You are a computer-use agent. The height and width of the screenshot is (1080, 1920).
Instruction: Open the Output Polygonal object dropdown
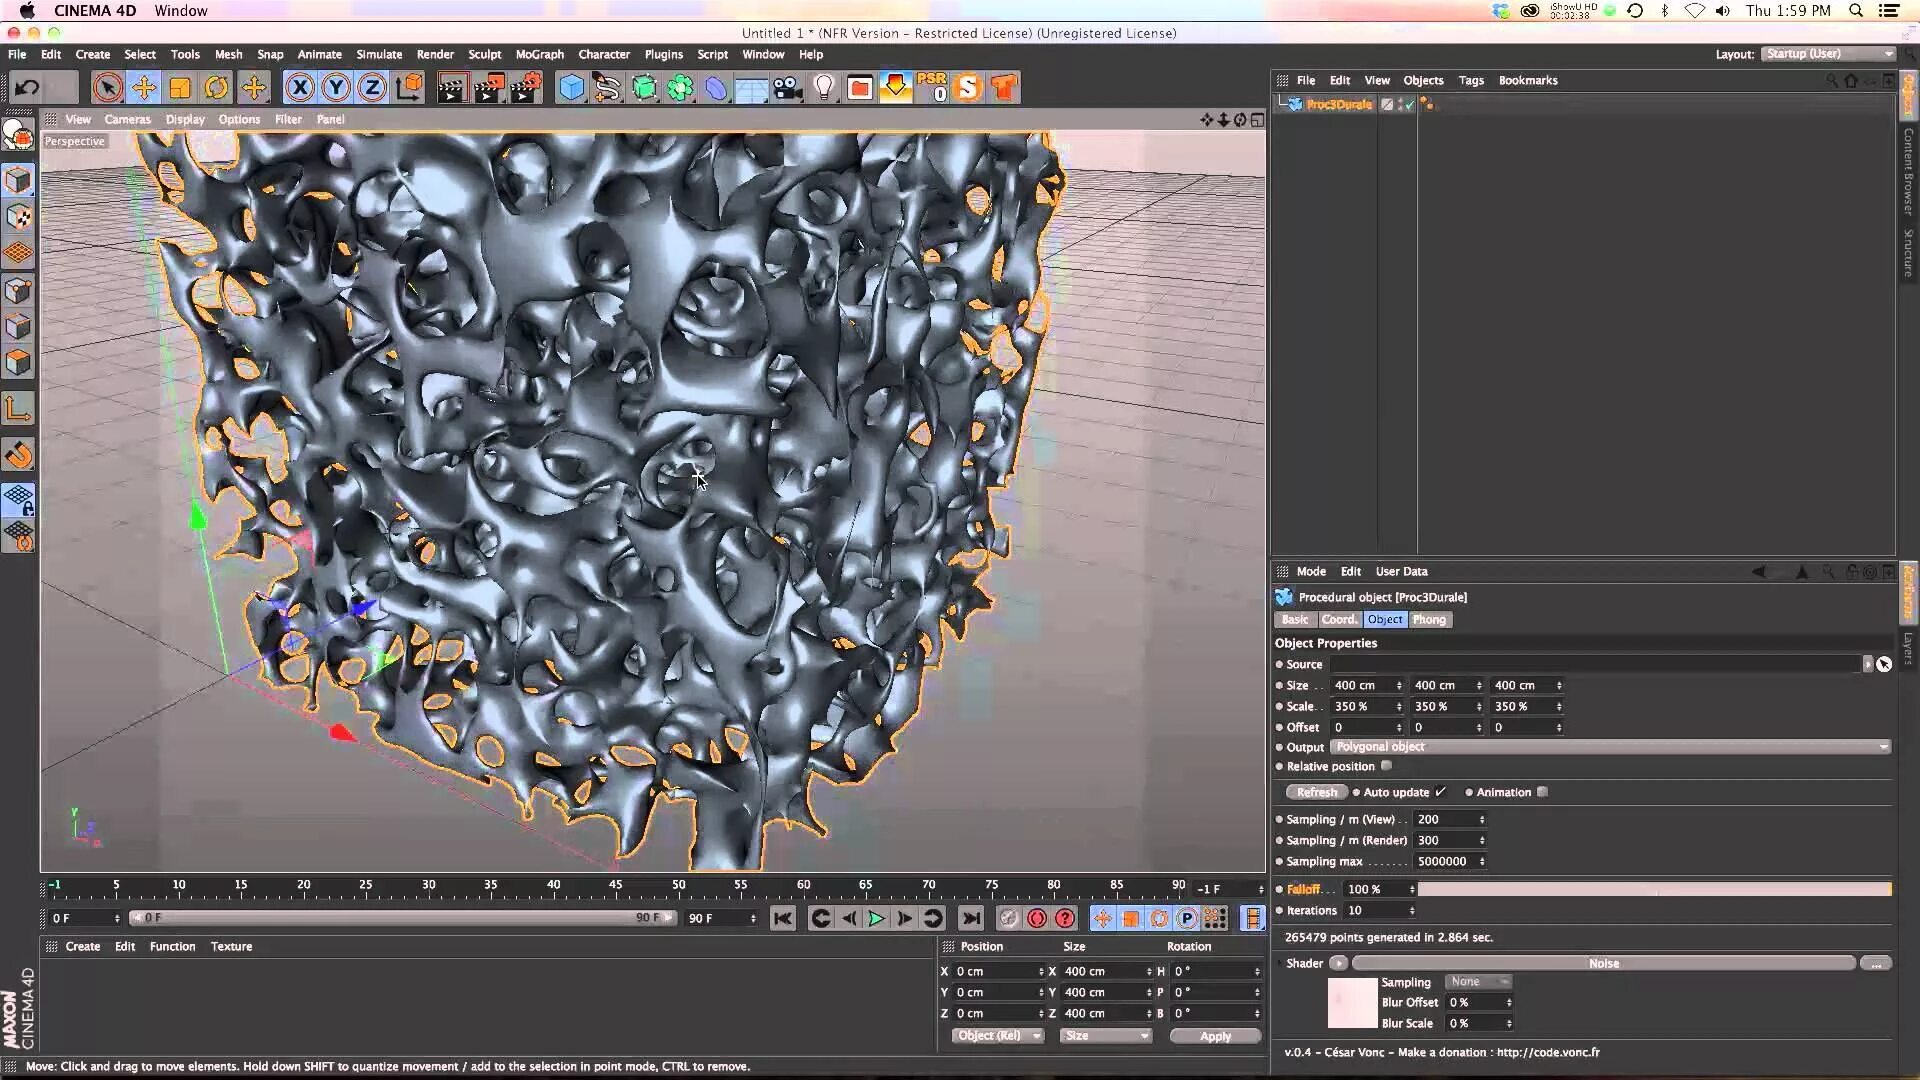1610,747
